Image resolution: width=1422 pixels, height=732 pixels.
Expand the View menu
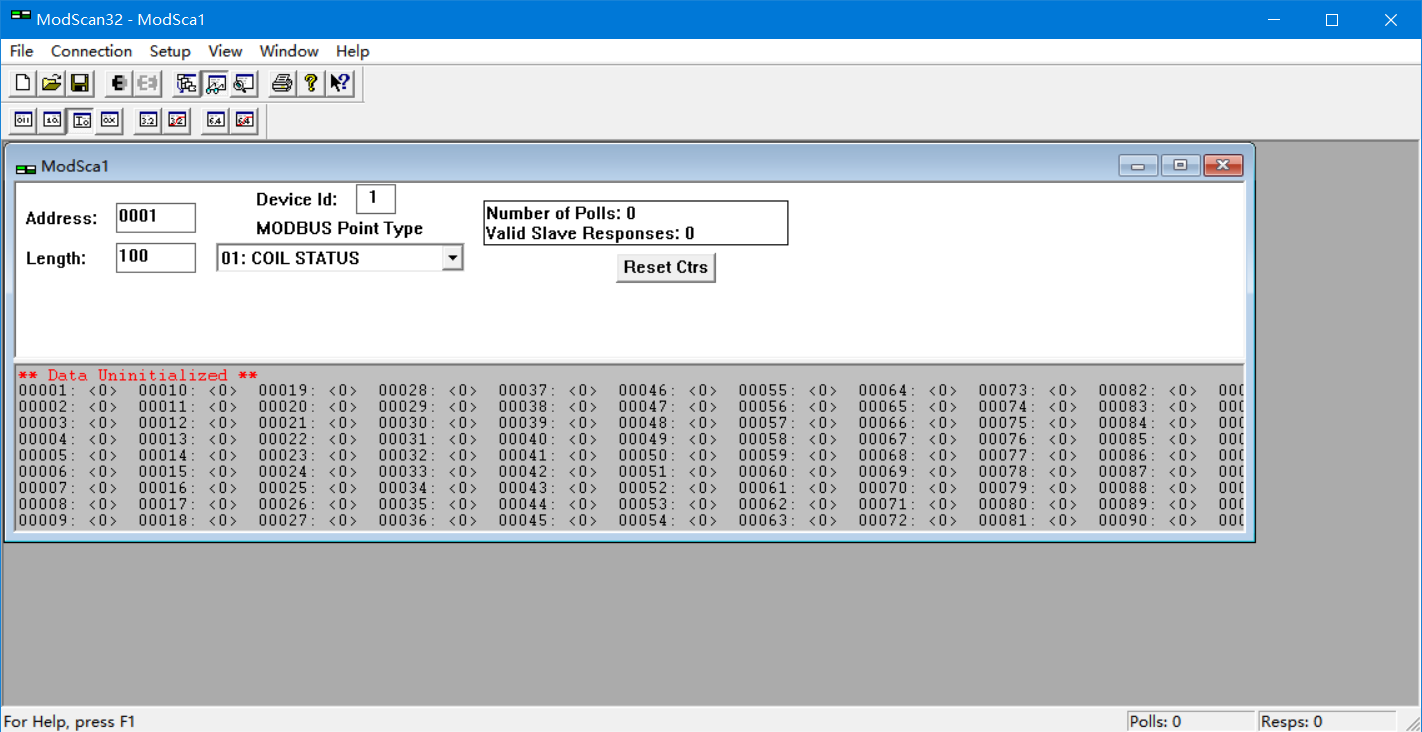pyautogui.click(x=225, y=51)
